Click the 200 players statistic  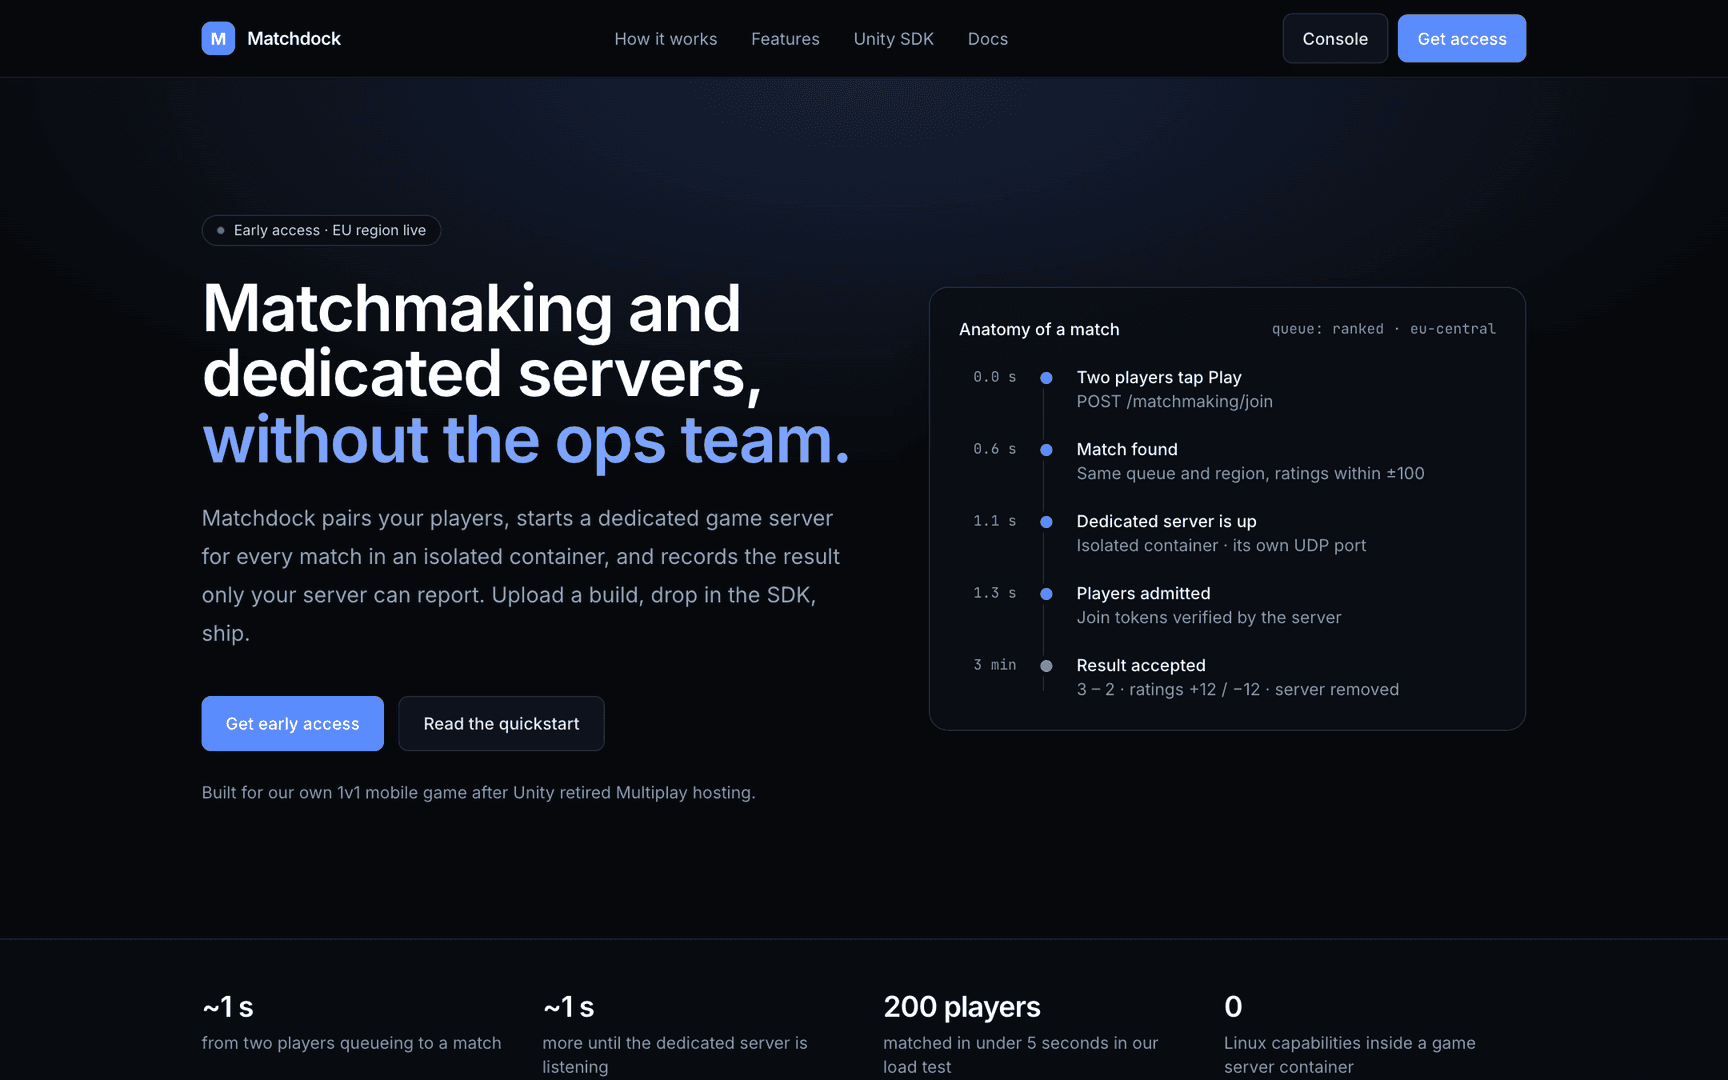tap(962, 1006)
